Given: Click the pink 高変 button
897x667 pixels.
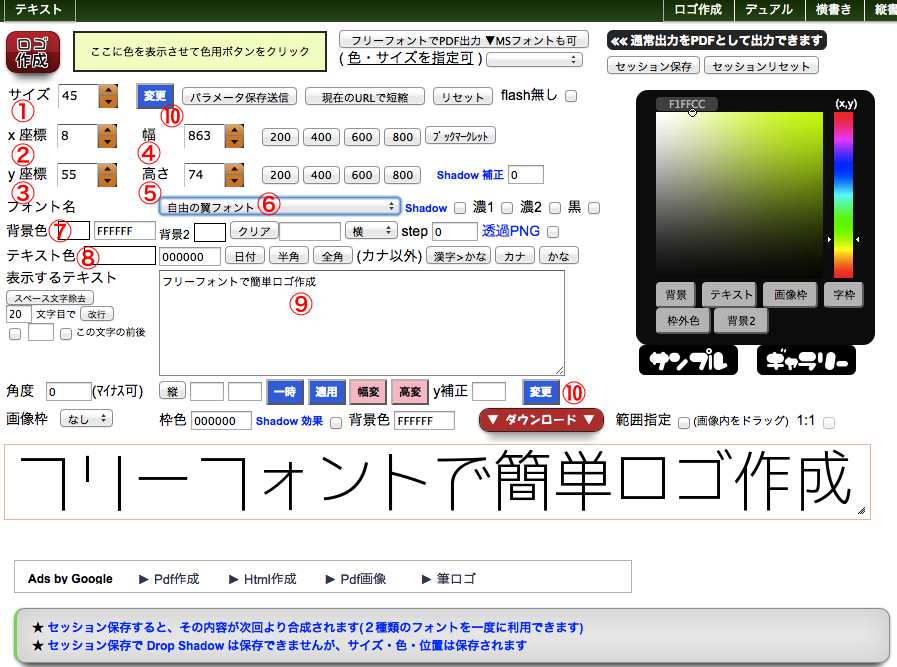Looking at the screenshot, I should click(410, 391).
